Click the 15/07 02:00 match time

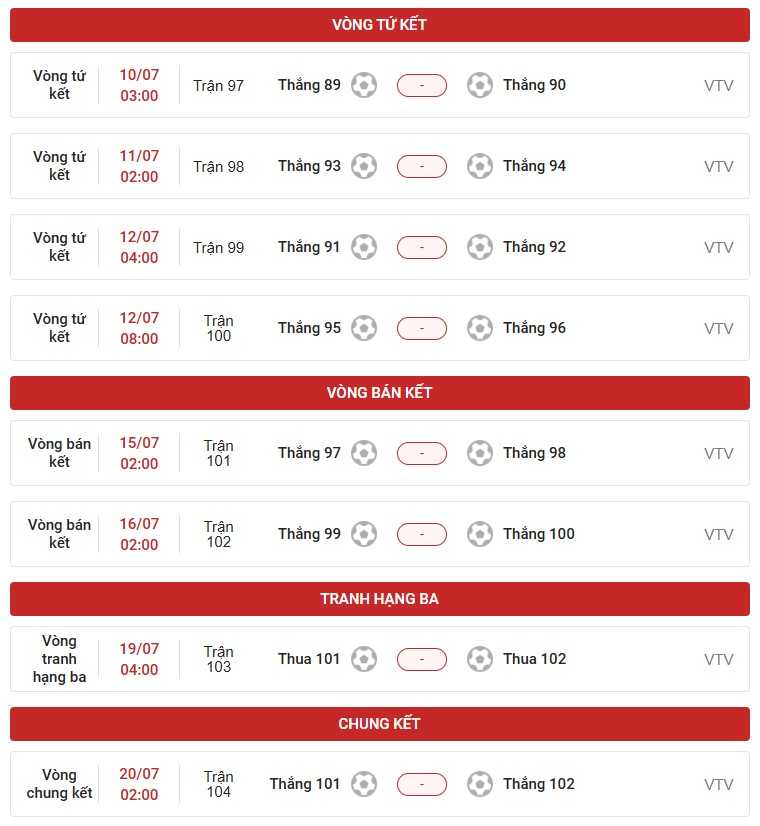[139, 453]
